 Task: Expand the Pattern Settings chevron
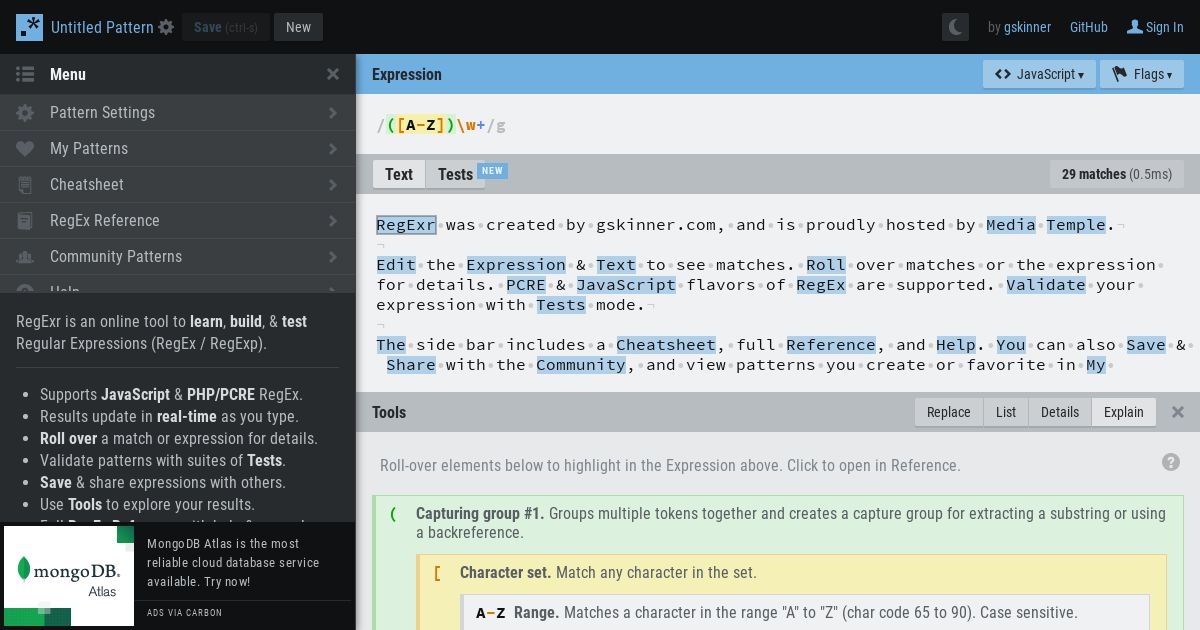(x=333, y=113)
